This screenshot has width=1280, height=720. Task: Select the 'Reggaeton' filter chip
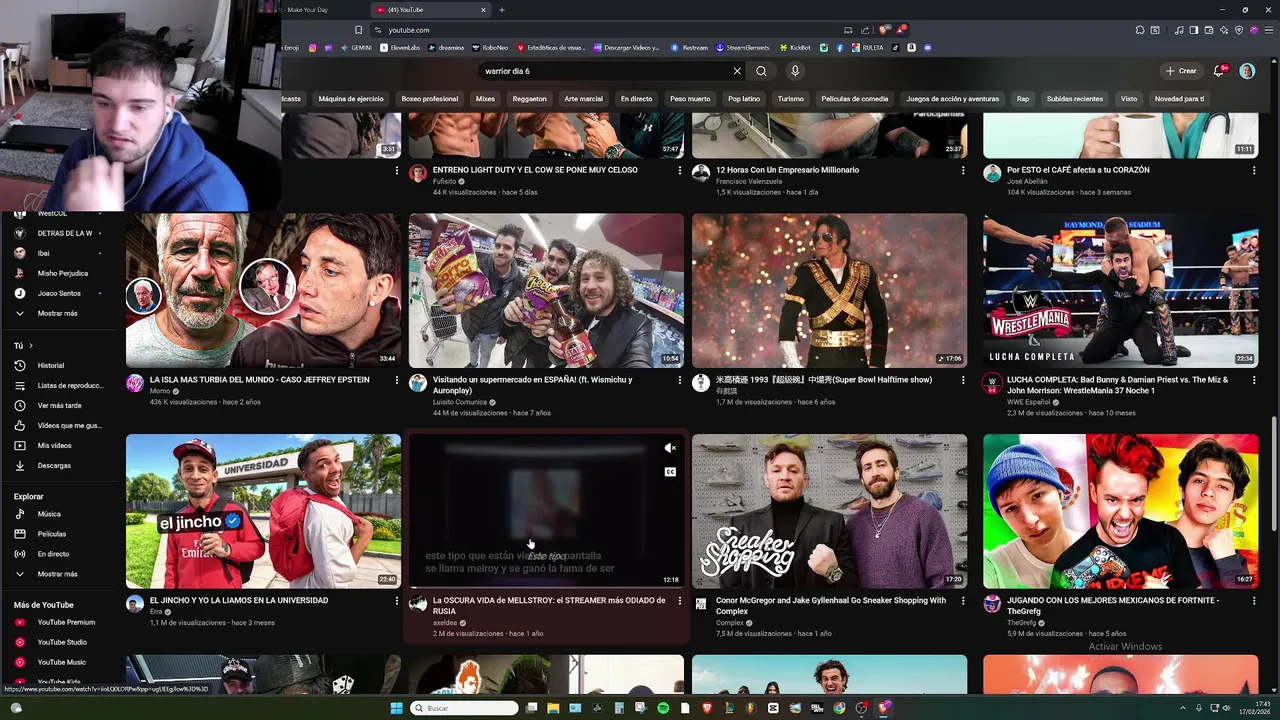point(530,99)
